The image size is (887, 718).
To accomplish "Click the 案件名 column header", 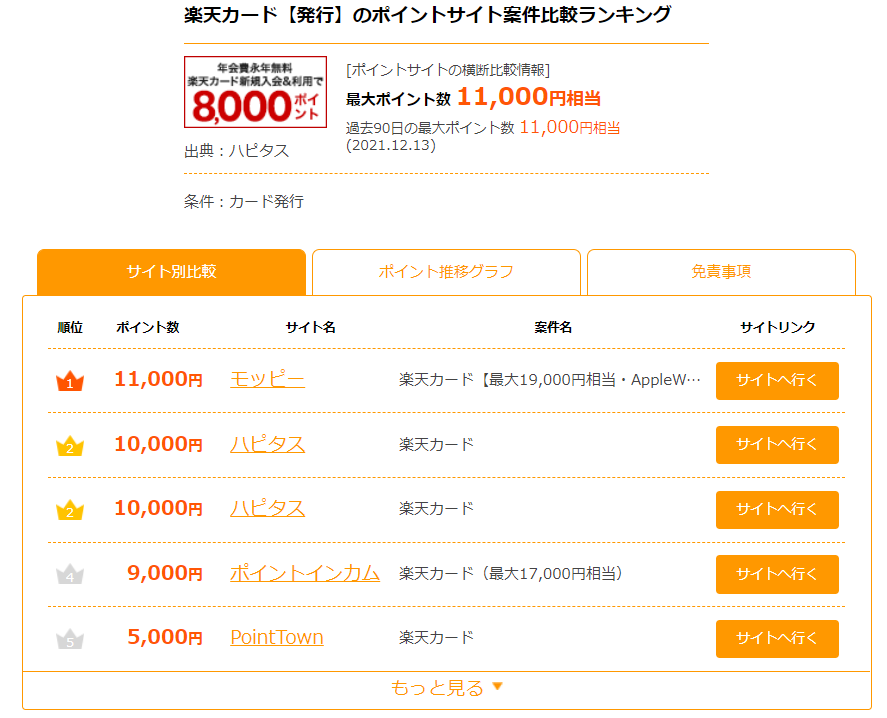I will [553, 327].
